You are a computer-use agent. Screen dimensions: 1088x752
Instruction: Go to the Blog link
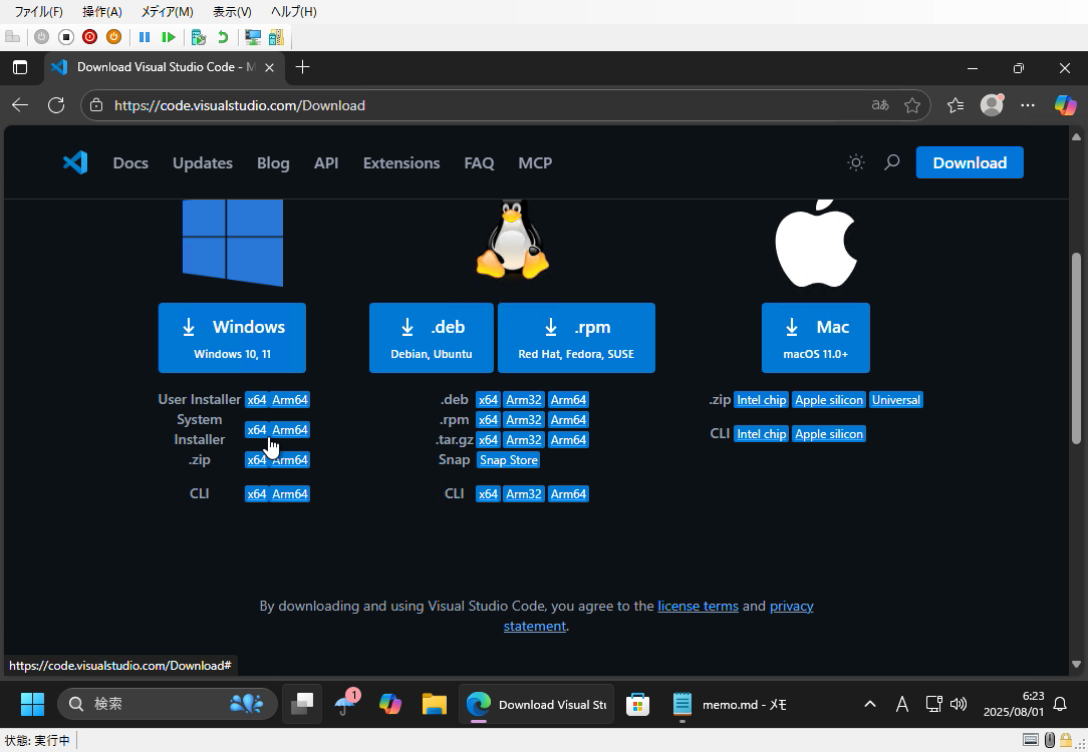pos(273,163)
